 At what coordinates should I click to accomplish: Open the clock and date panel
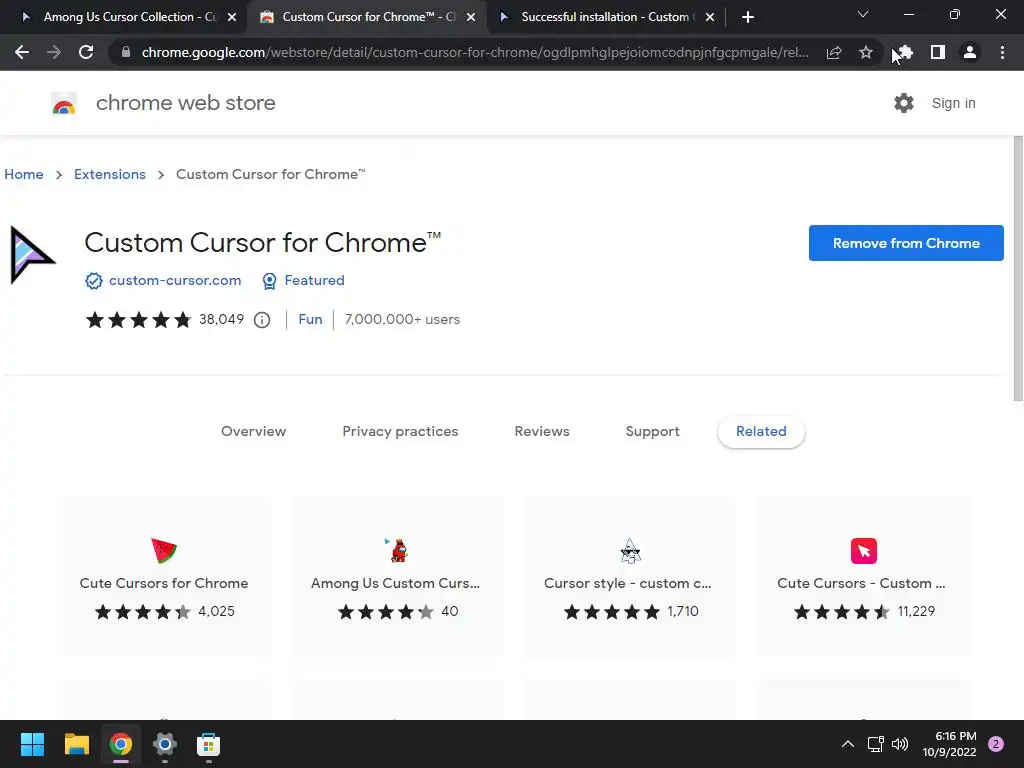coord(949,744)
